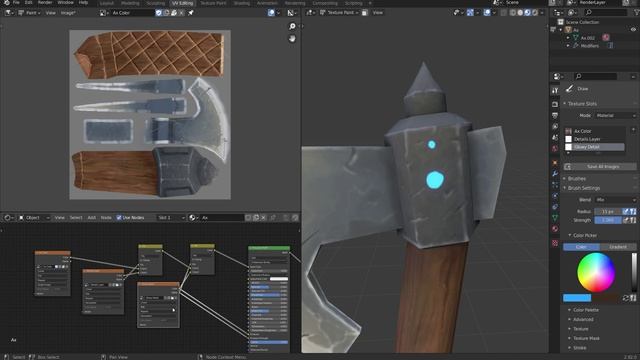The width and height of the screenshot is (640, 360).
Task: Expand the Brushes panel
Action: point(565,179)
